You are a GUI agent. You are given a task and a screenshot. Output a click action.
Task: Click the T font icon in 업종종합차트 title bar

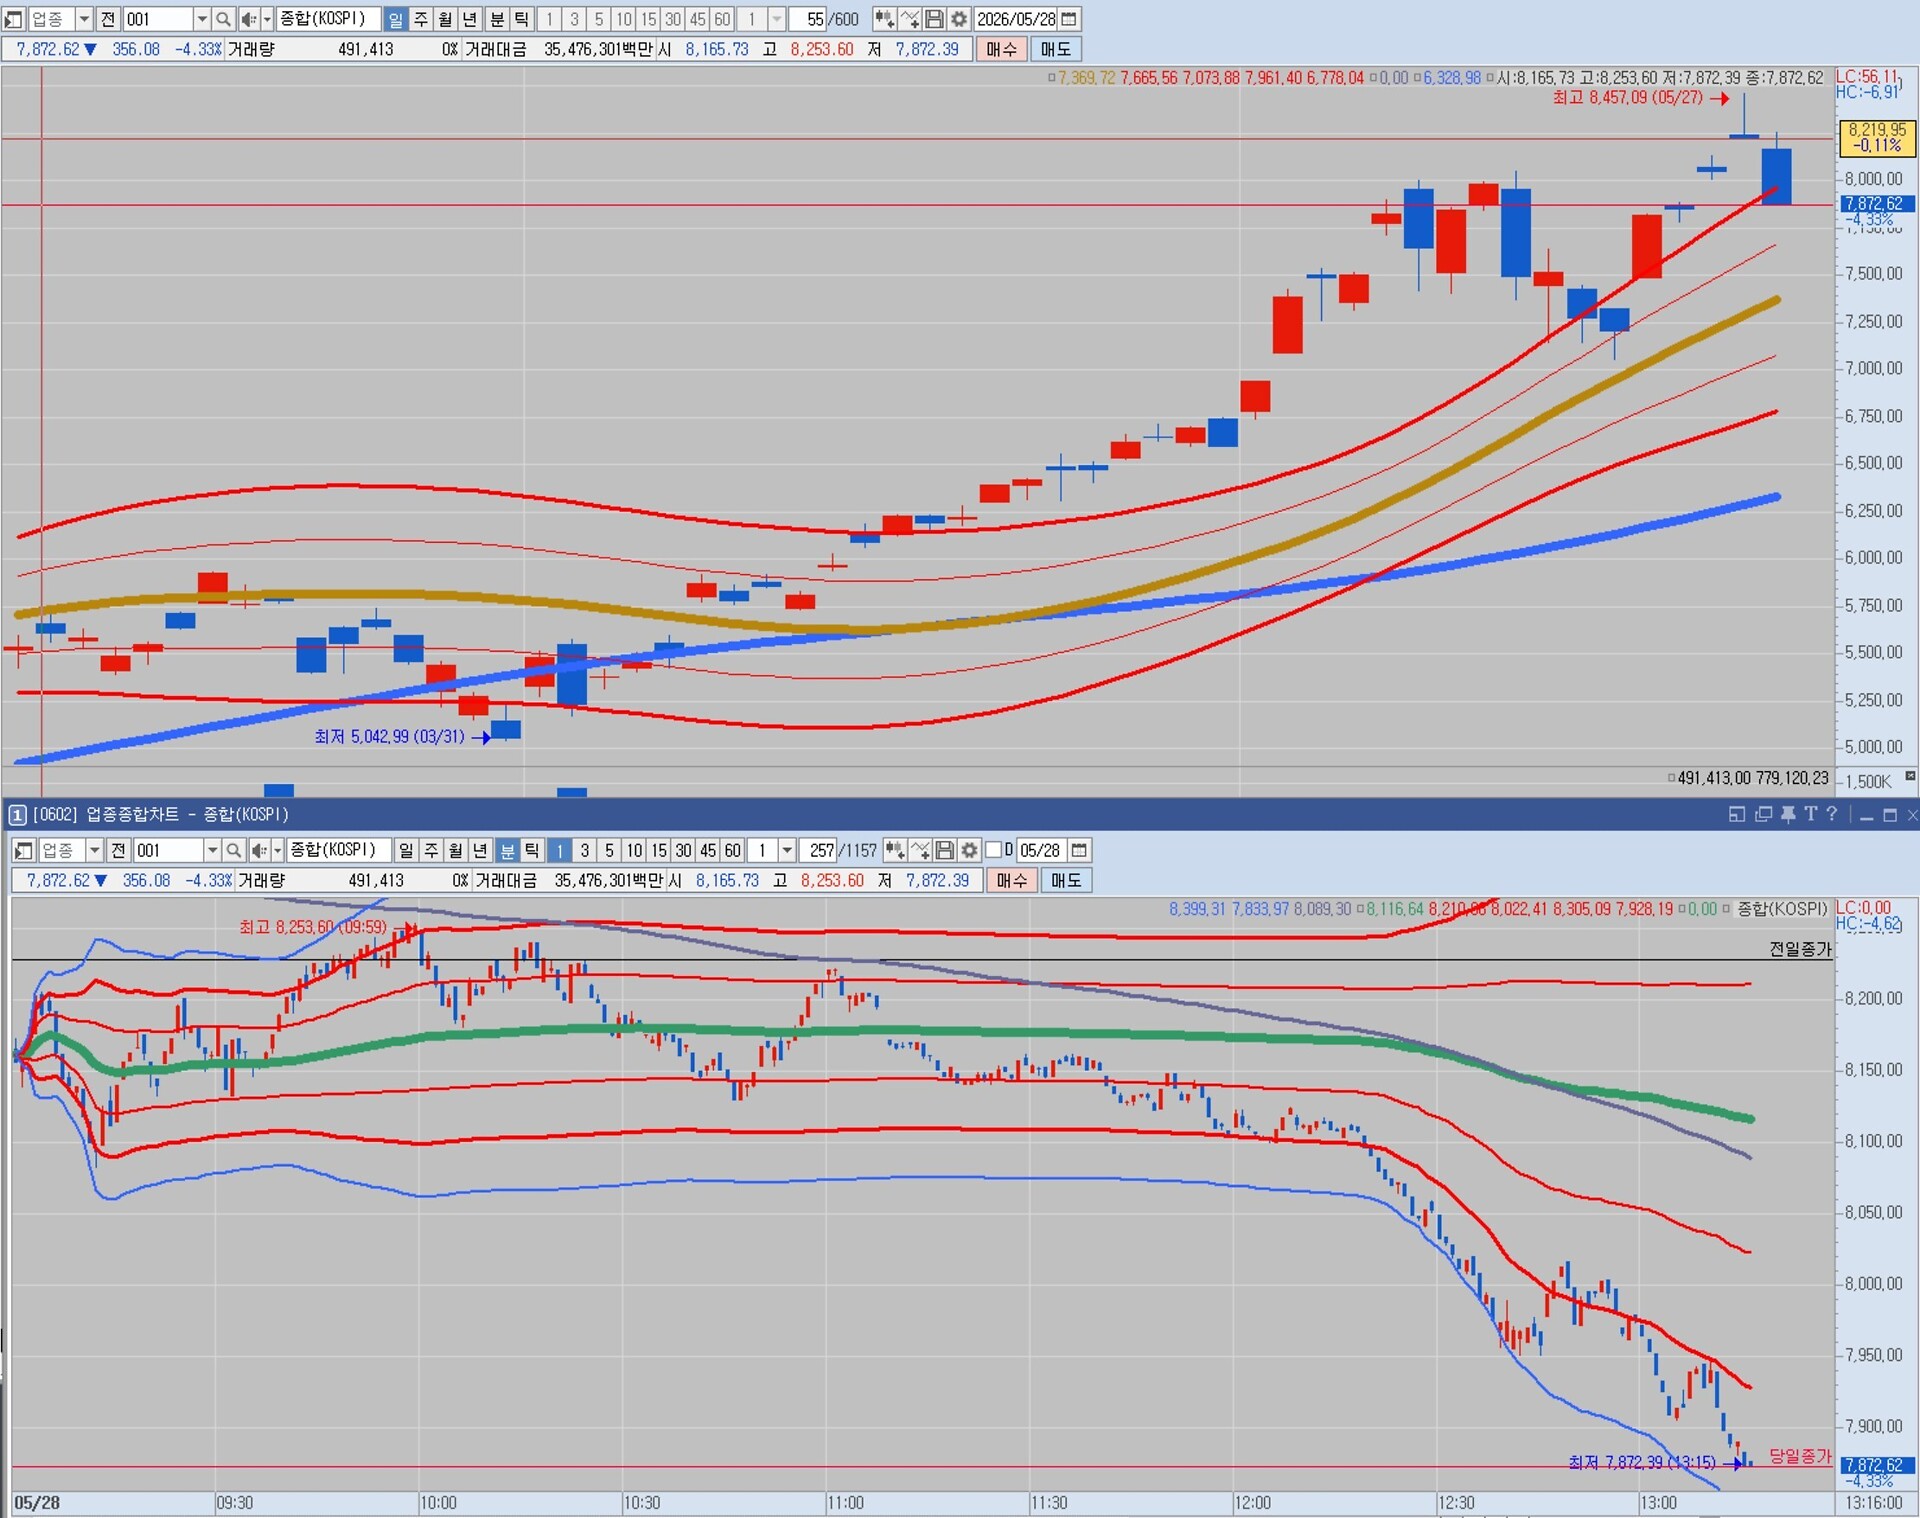tap(1810, 814)
